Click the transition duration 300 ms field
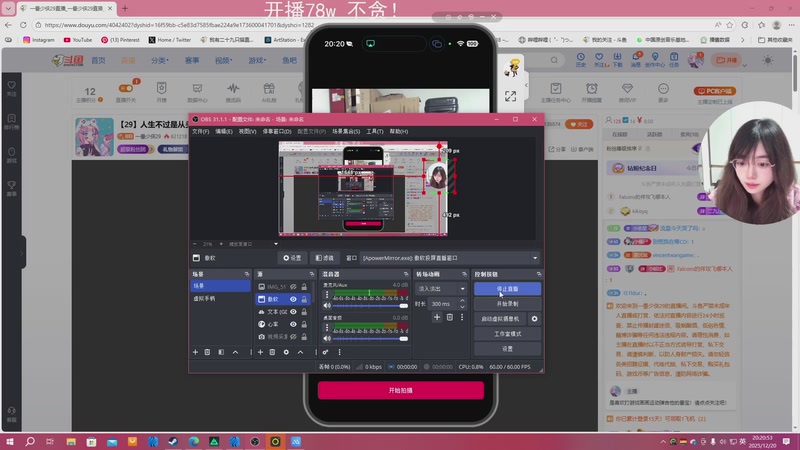This screenshot has width=800, height=450. click(x=443, y=304)
